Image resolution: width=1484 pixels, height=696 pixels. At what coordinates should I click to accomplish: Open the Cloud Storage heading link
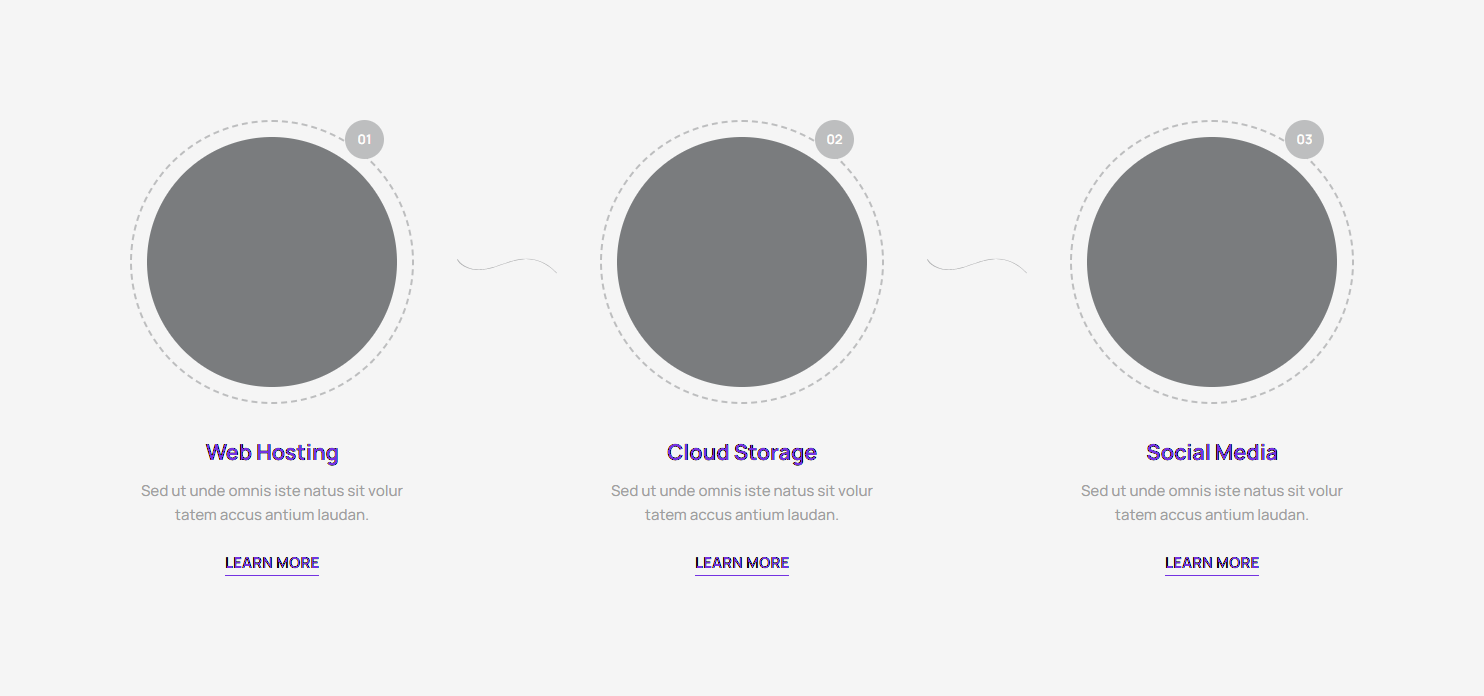tap(742, 453)
